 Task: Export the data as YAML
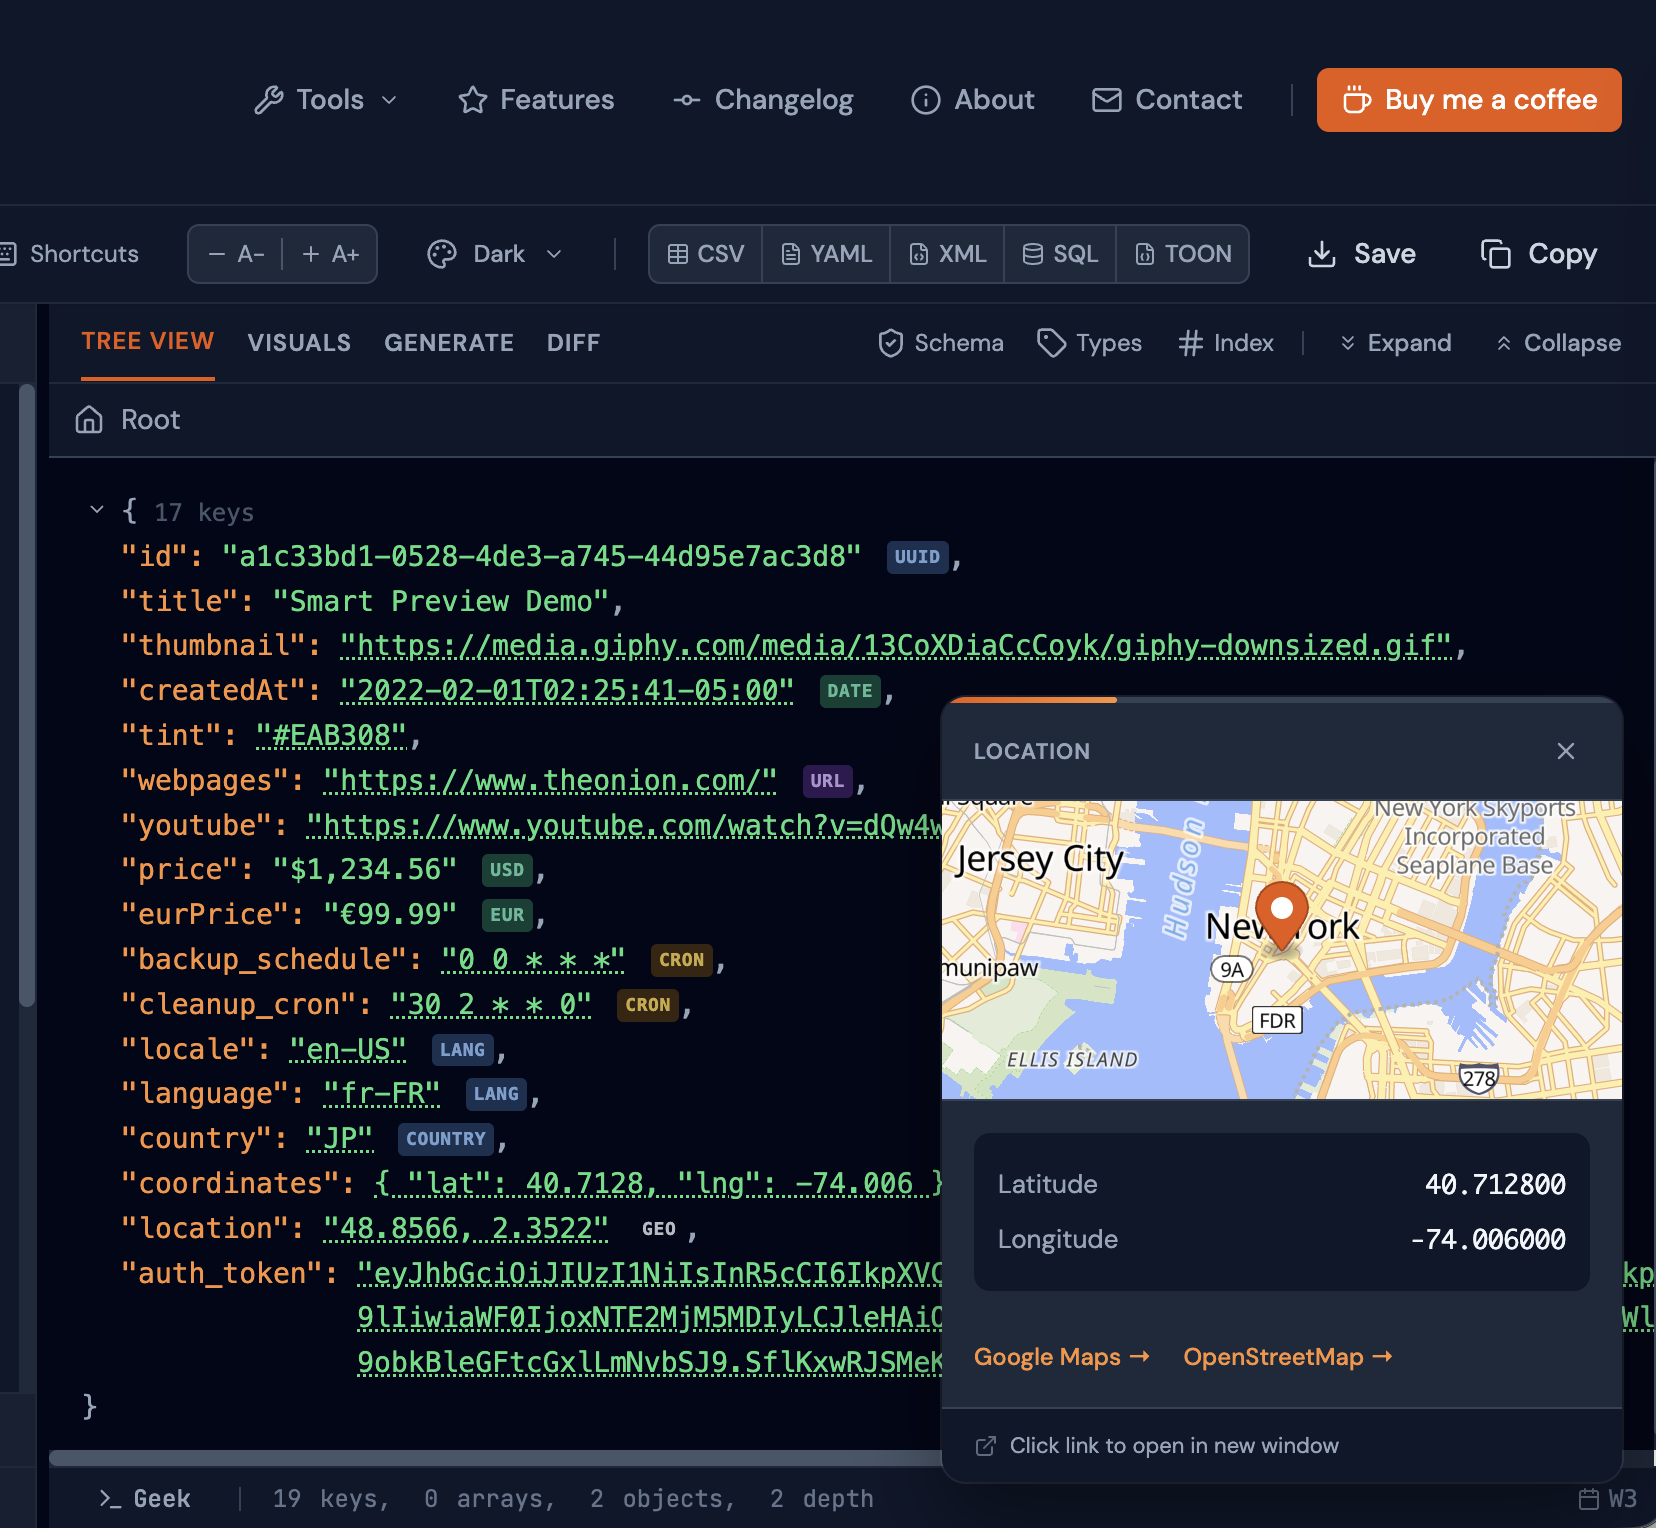coord(825,254)
